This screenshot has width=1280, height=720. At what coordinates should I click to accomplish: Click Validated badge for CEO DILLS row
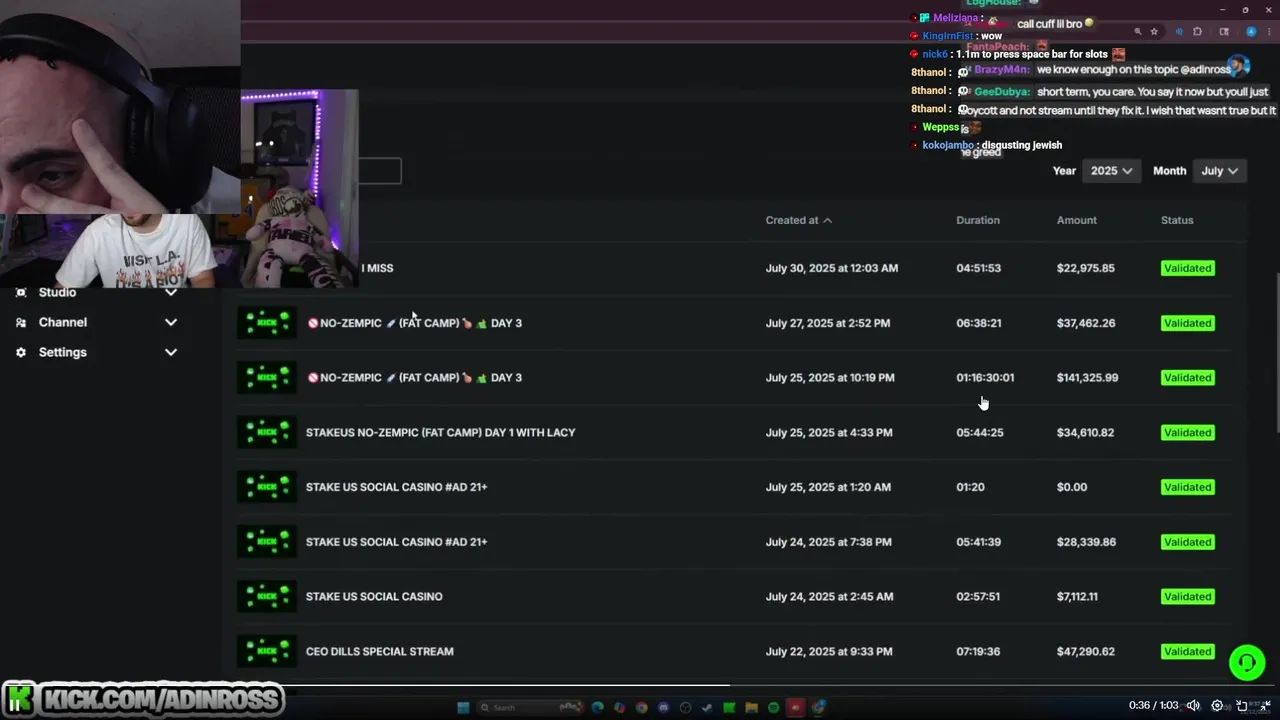pos(1188,651)
